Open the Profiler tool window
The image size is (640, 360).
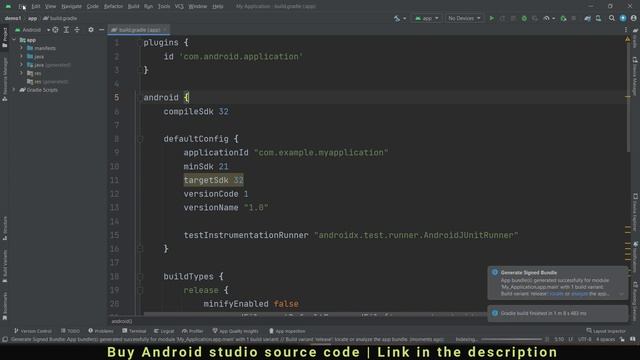pos(193,331)
